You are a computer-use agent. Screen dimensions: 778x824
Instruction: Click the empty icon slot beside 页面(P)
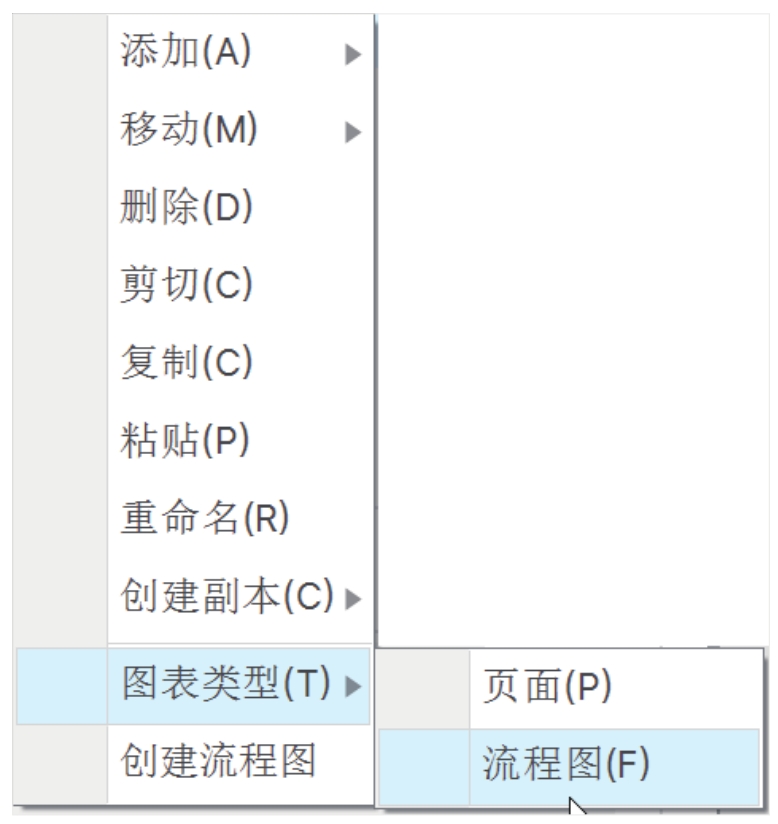click(424, 686)
